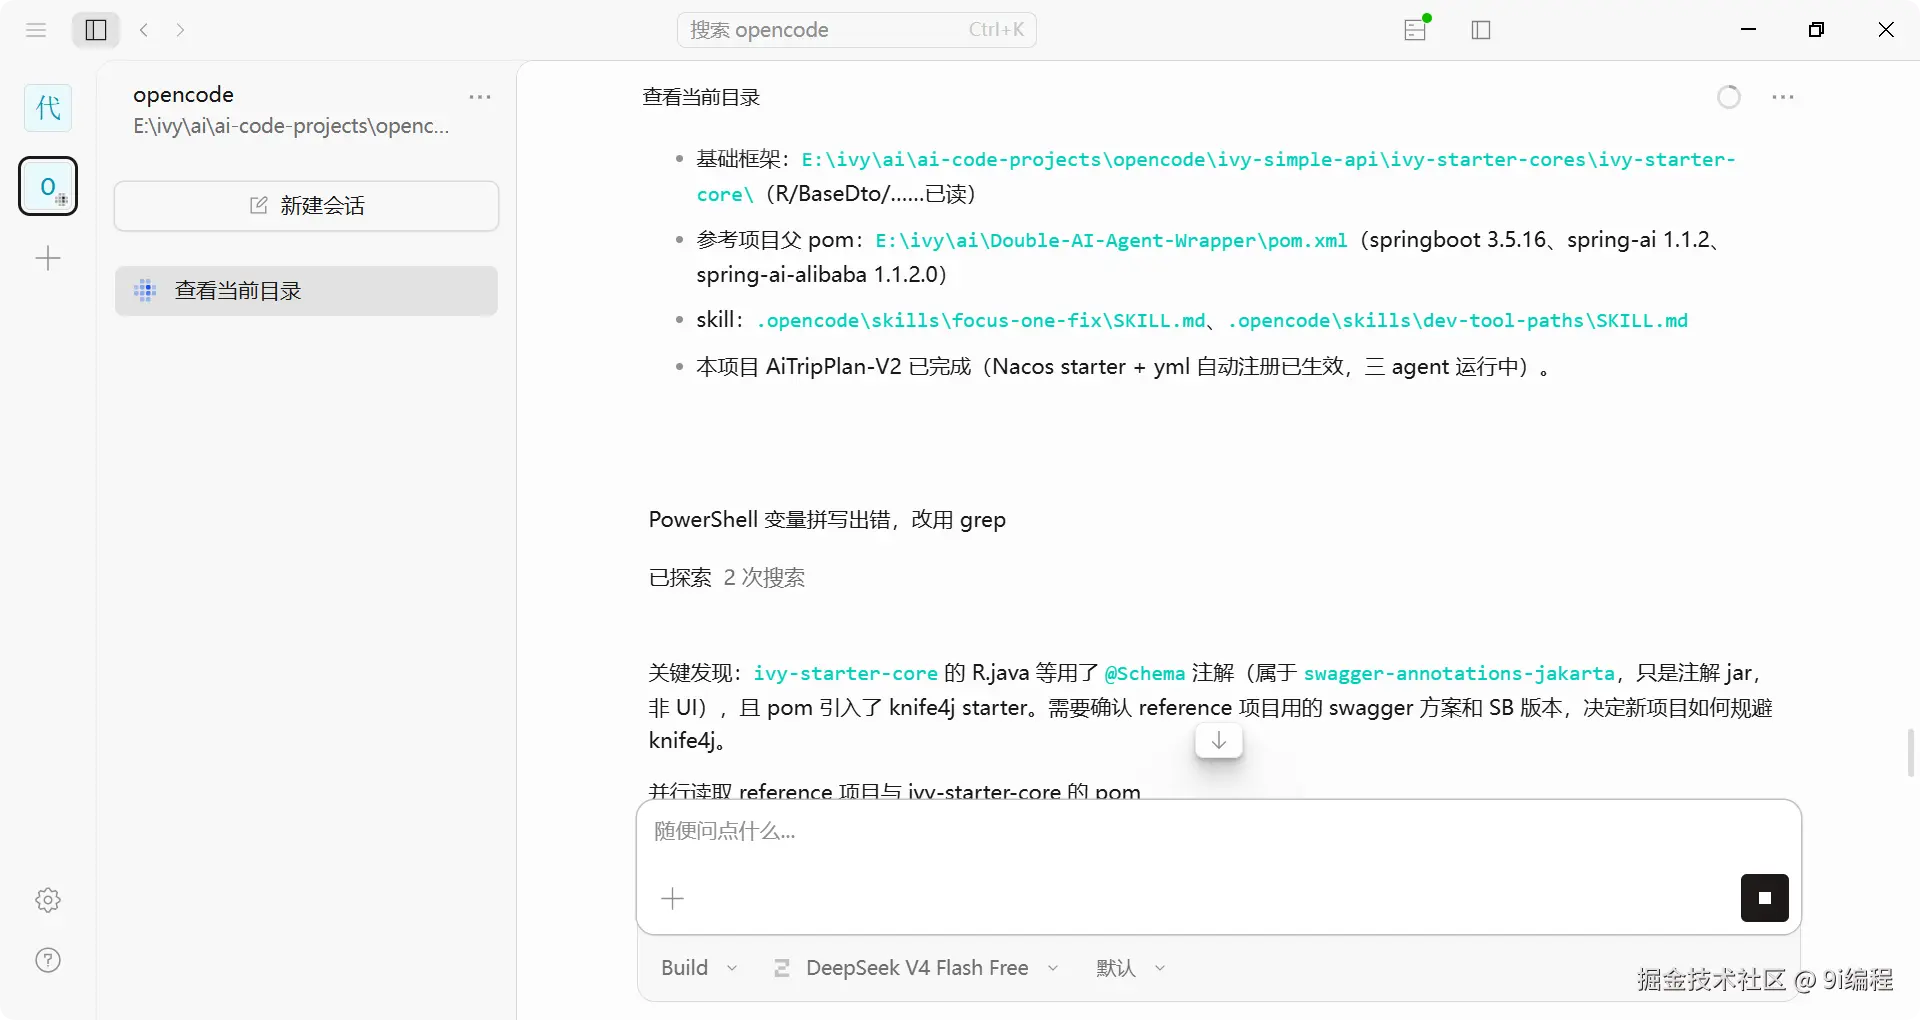This screenshot has width=1920, height=1020.
Task: Expand the 已探索 2 次搜索 section
Action: coord(727,578)
